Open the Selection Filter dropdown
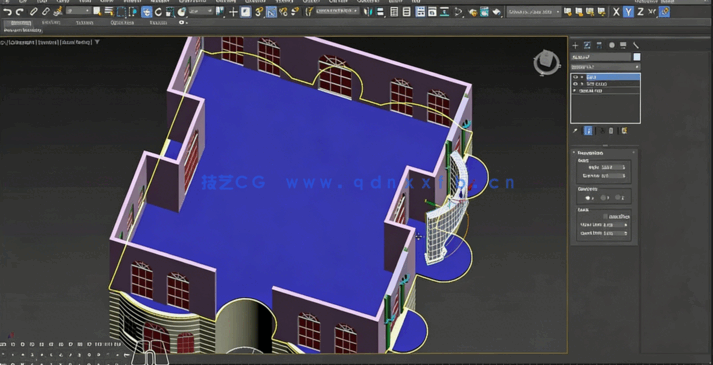This screenshot has width=713, height=365. (x=78, y=11)
